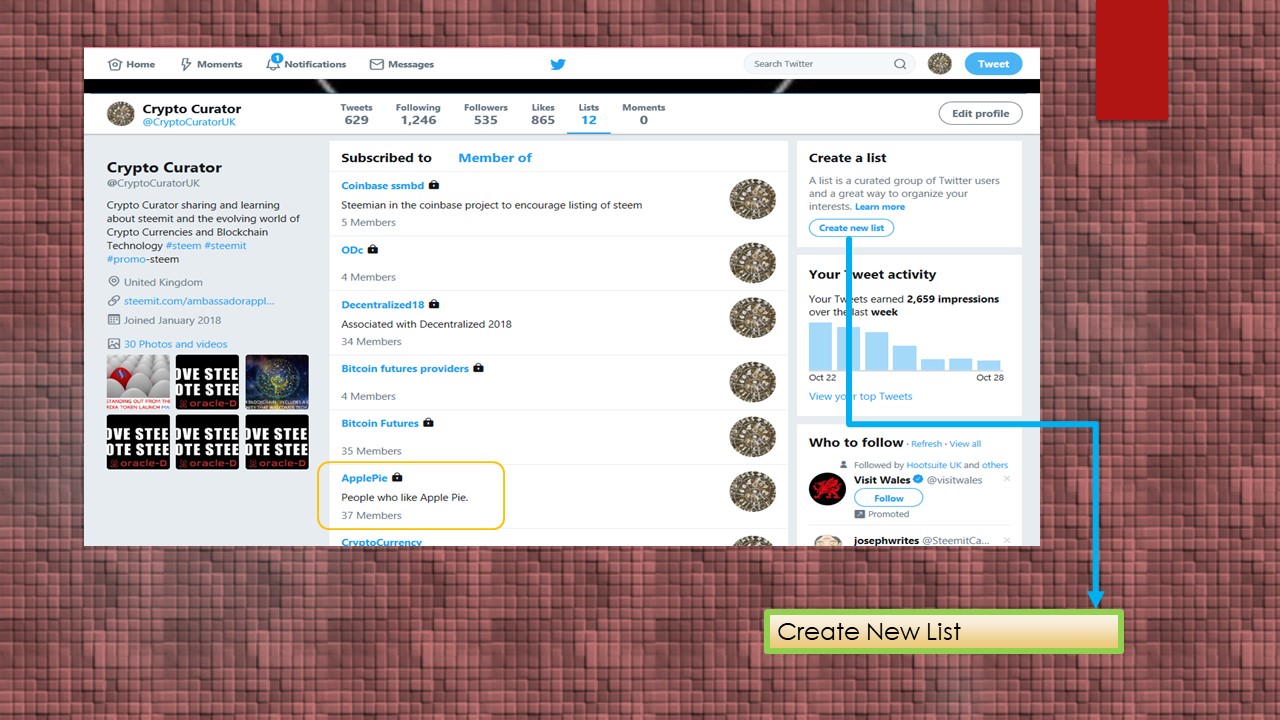This screenshot has width=1280, height=720.
Task: Open the Decentralized18 list owner avatar
Action: (753, 318)
